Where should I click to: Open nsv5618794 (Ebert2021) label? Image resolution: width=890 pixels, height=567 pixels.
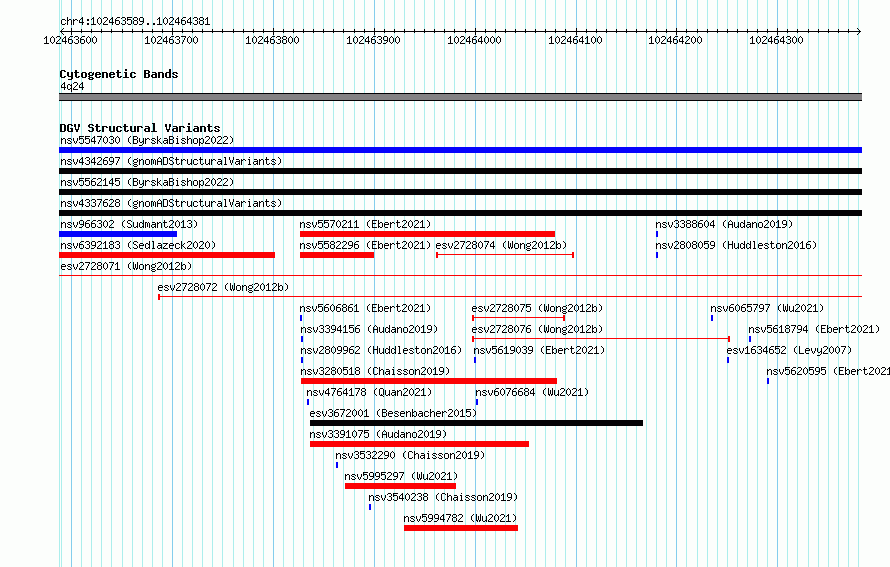point(814,329)
